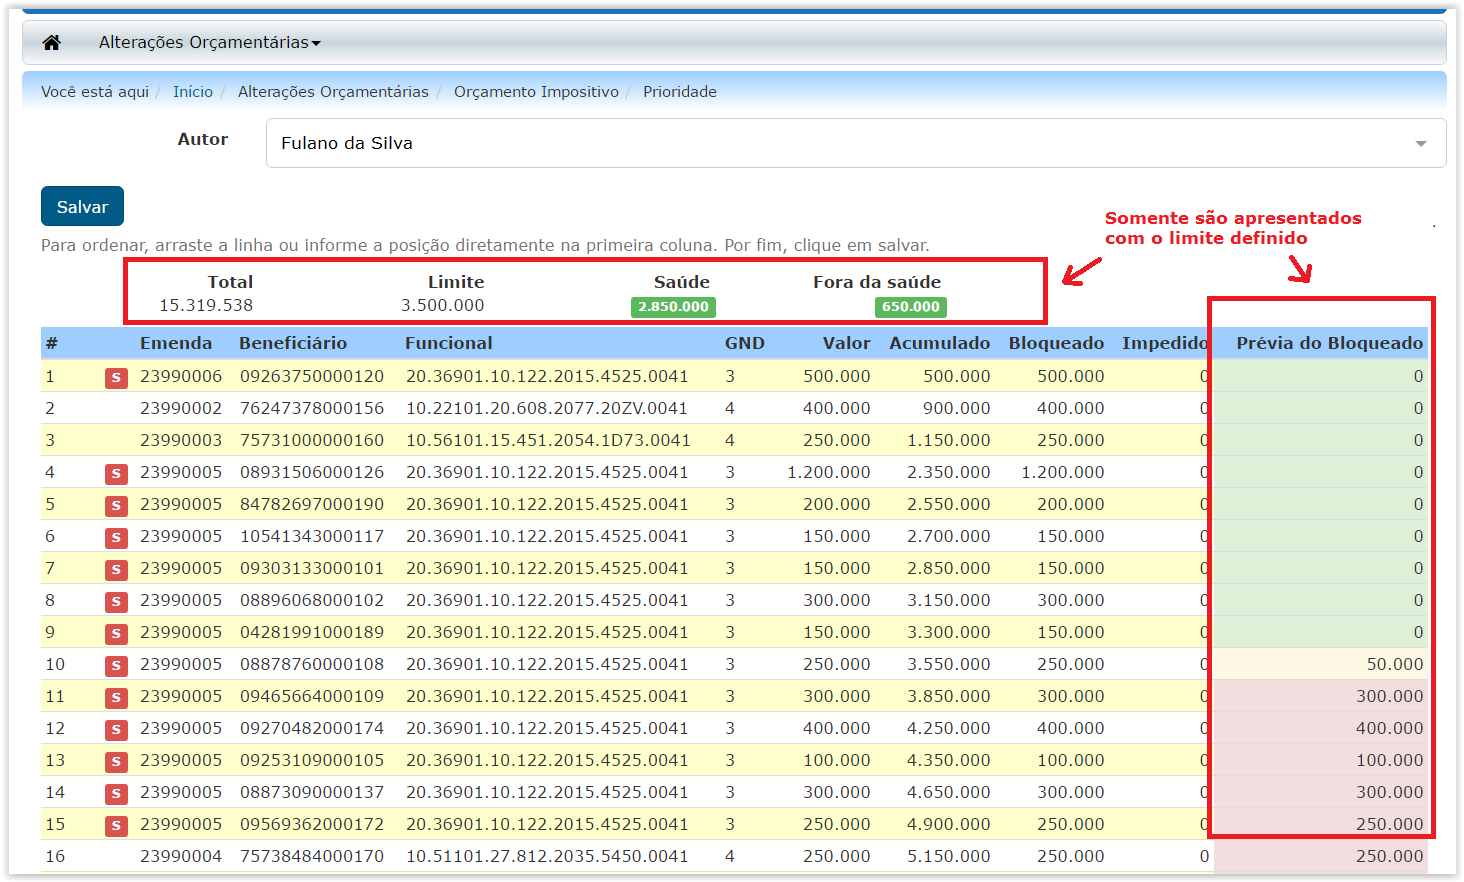The width and height of the screenshot is (1464, 882).
Task: Click the Autor dropdown arrow
Action: [x=1420, y=144]
